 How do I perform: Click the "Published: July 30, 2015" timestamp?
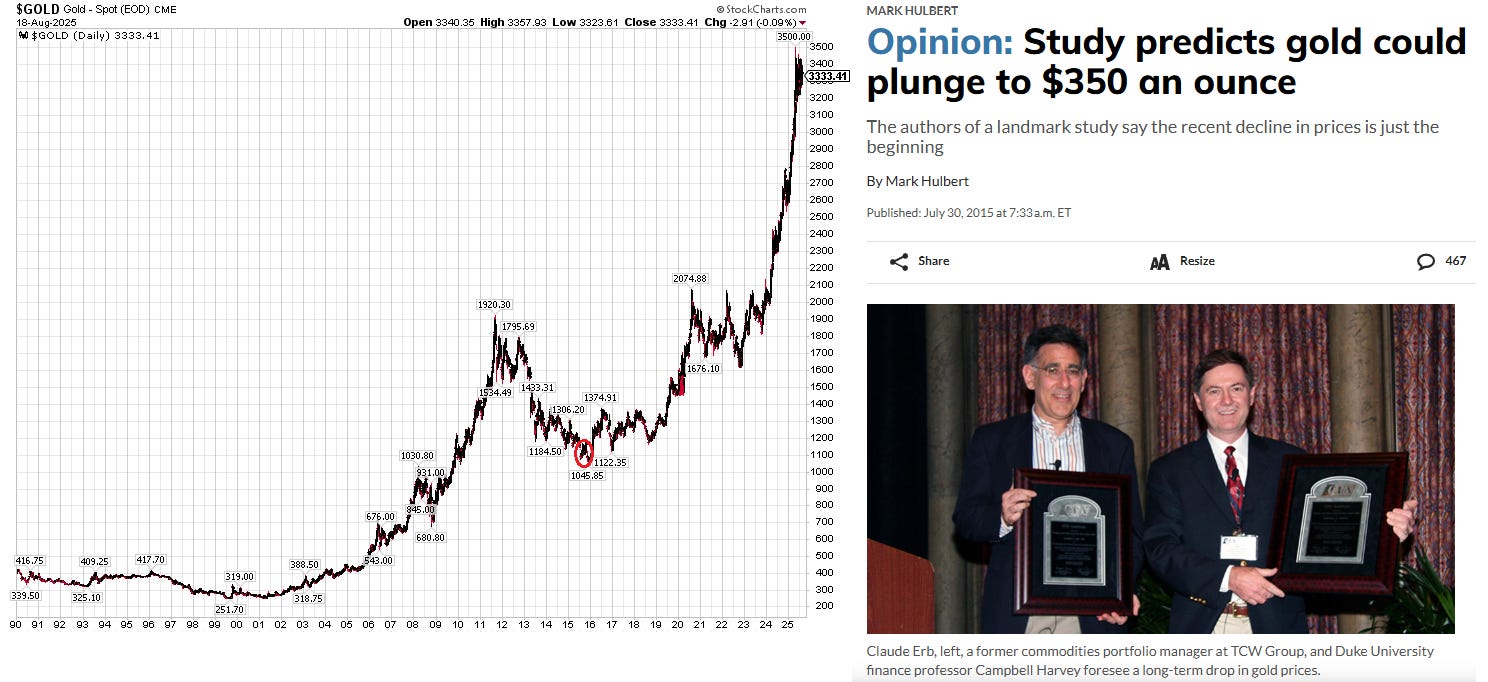(x=969, y=213)
